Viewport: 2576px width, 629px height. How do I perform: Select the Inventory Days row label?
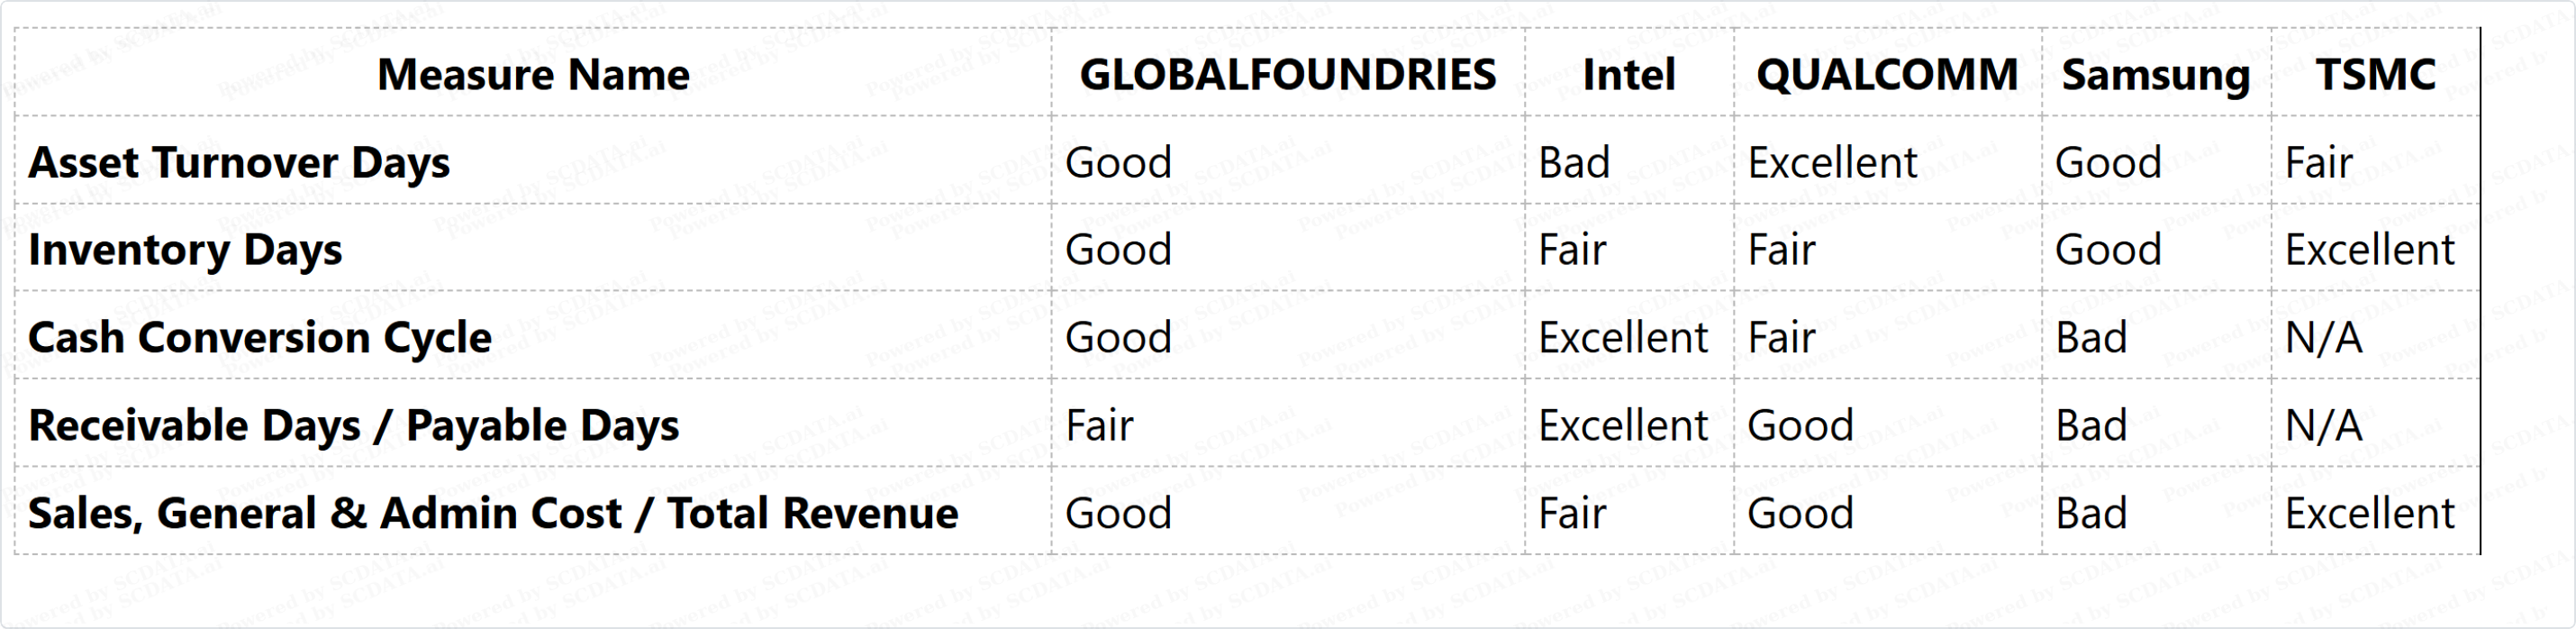pyautogui.click(x=185, y=250)
